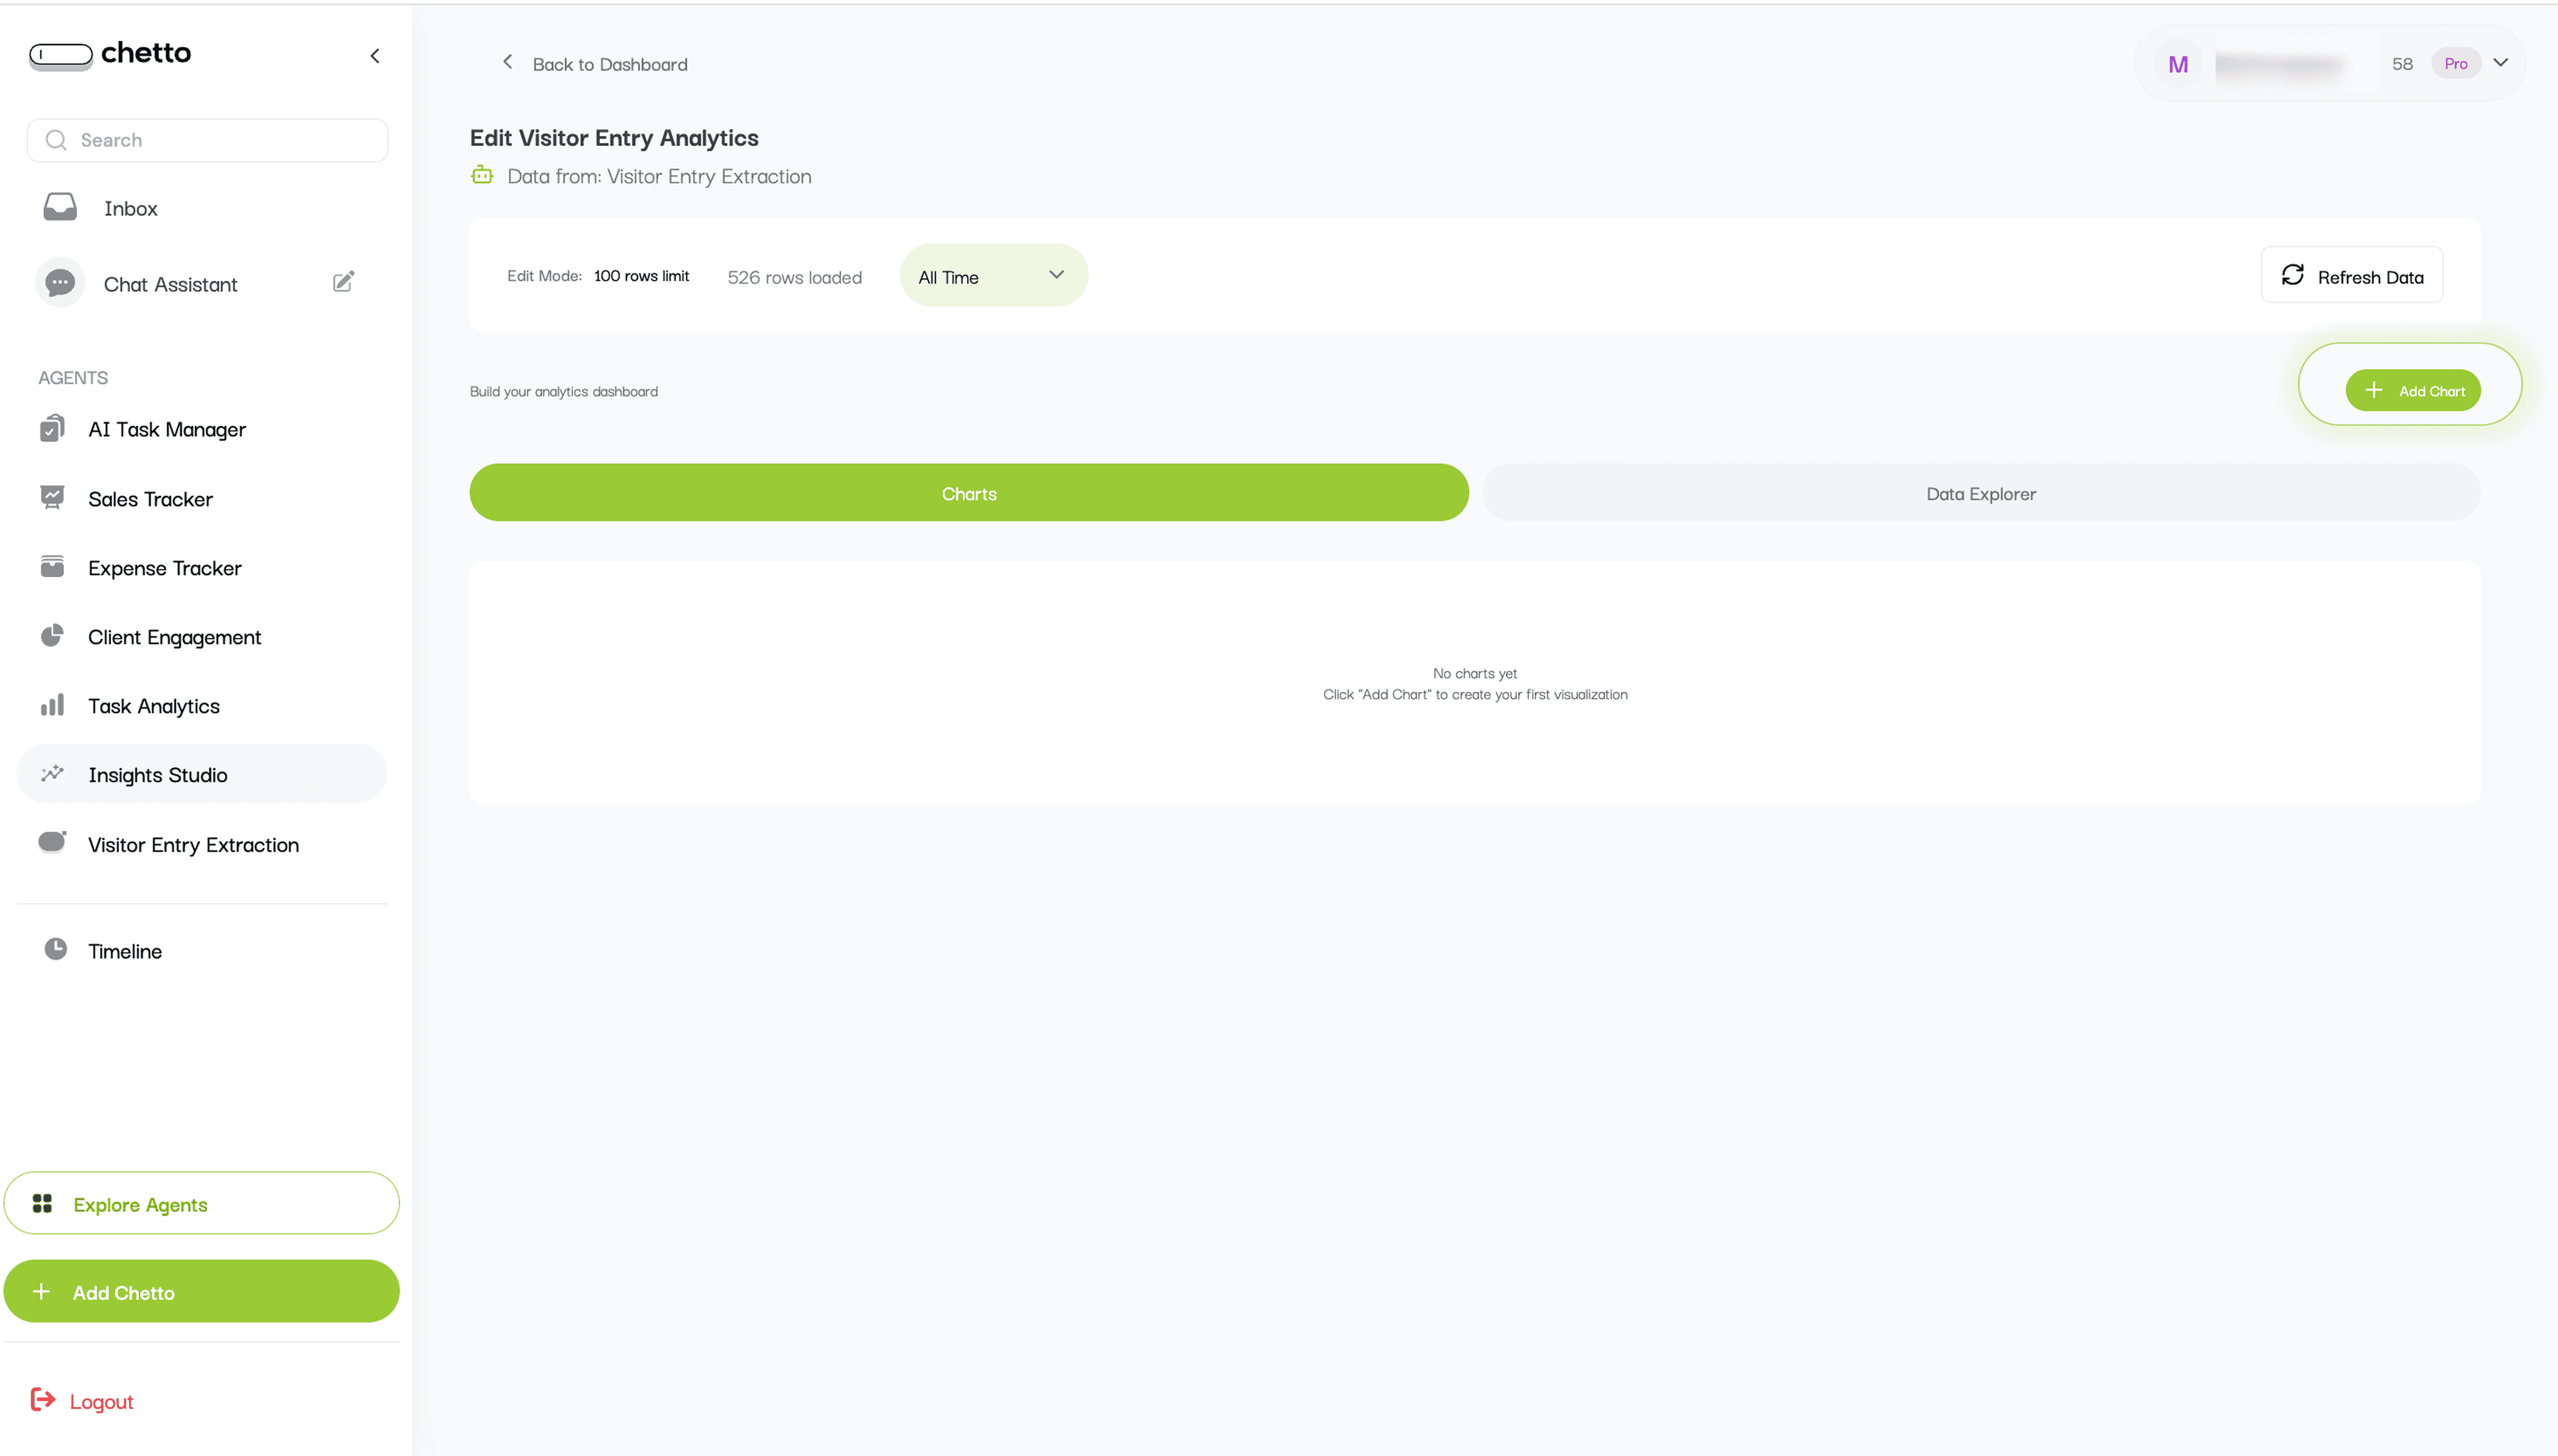2558x1456 pixels.
Task: Select the Charts tab
Action: 968,493
